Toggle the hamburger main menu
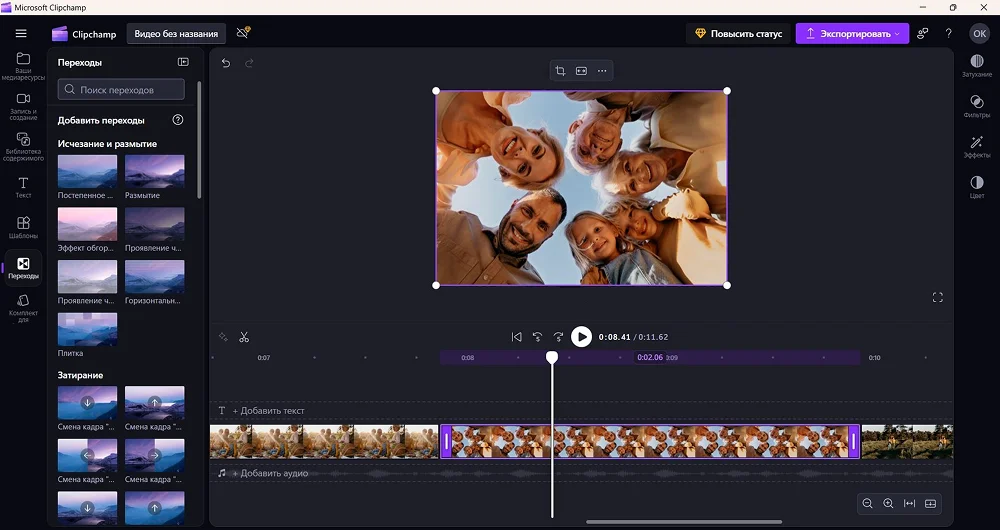 [x=21, y=33]
